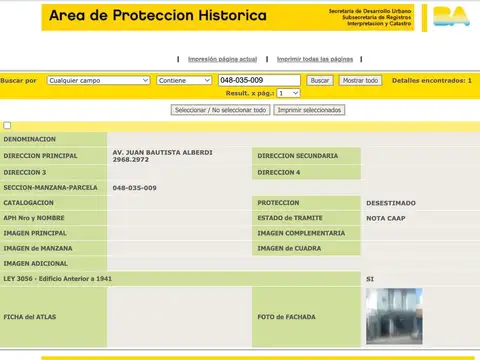
Task: Open the facade photo thumbnail
Action: (x=394, y=316)
